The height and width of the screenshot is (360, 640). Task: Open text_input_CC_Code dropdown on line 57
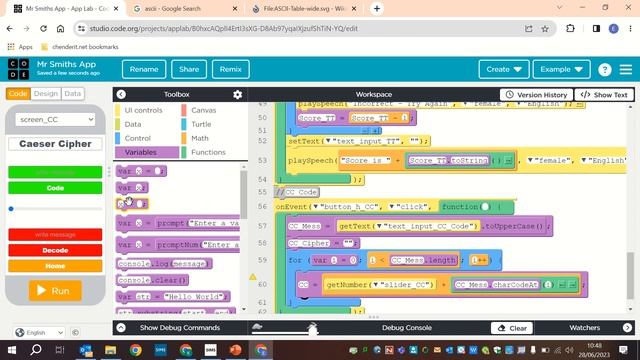[x=379, y=226]
